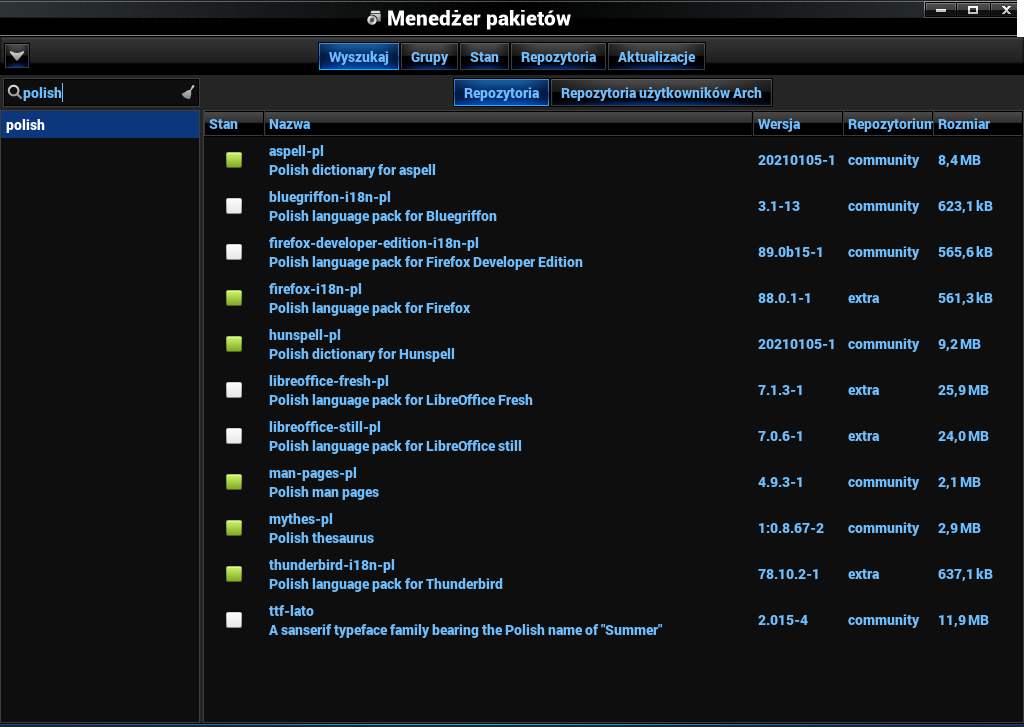Click the extra repository cell for thunderbird-i18n-pl
Viewport: 1024px width, 727px height.
pyautogui.click(x=863, y=574)
